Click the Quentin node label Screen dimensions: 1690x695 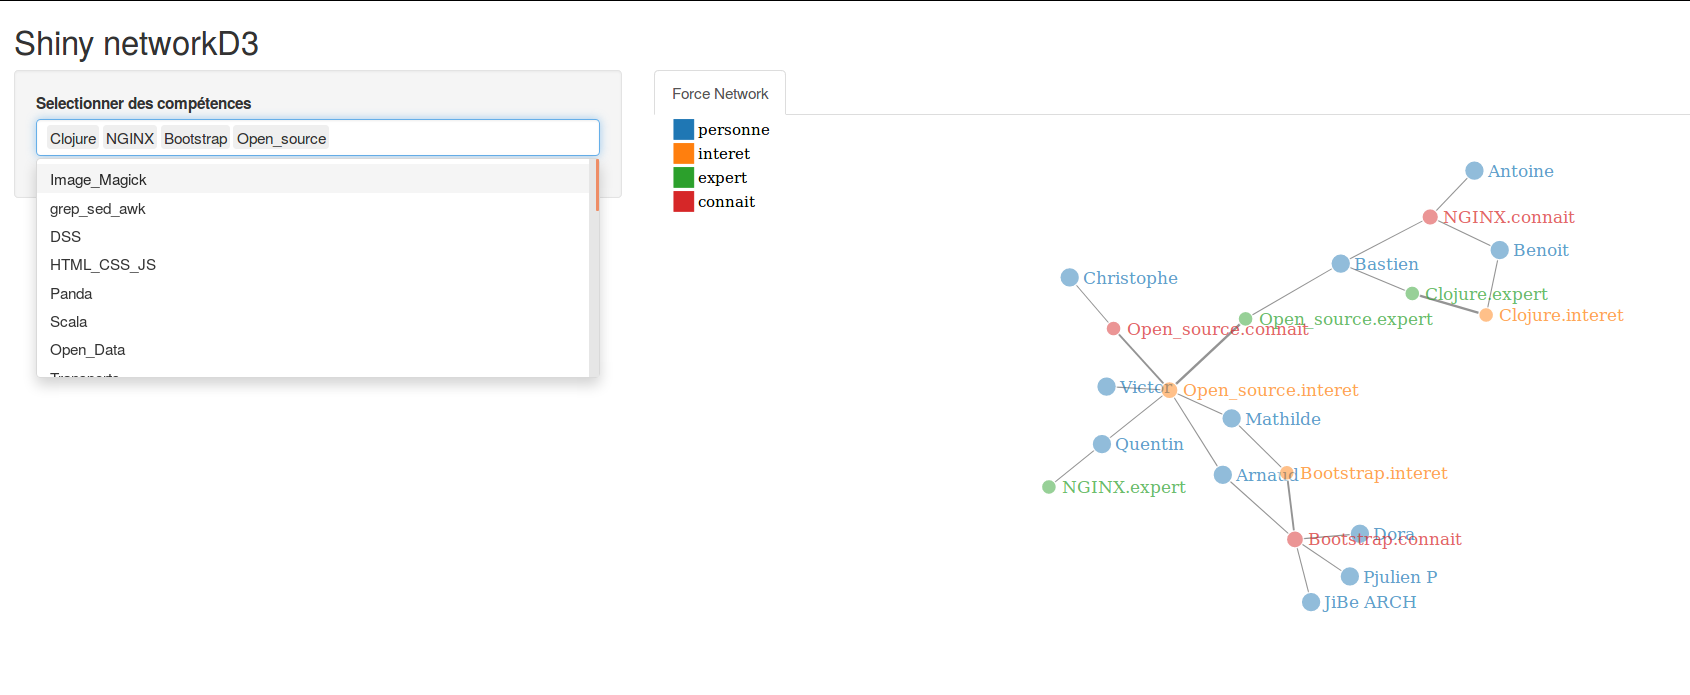tap(1149, 444)
